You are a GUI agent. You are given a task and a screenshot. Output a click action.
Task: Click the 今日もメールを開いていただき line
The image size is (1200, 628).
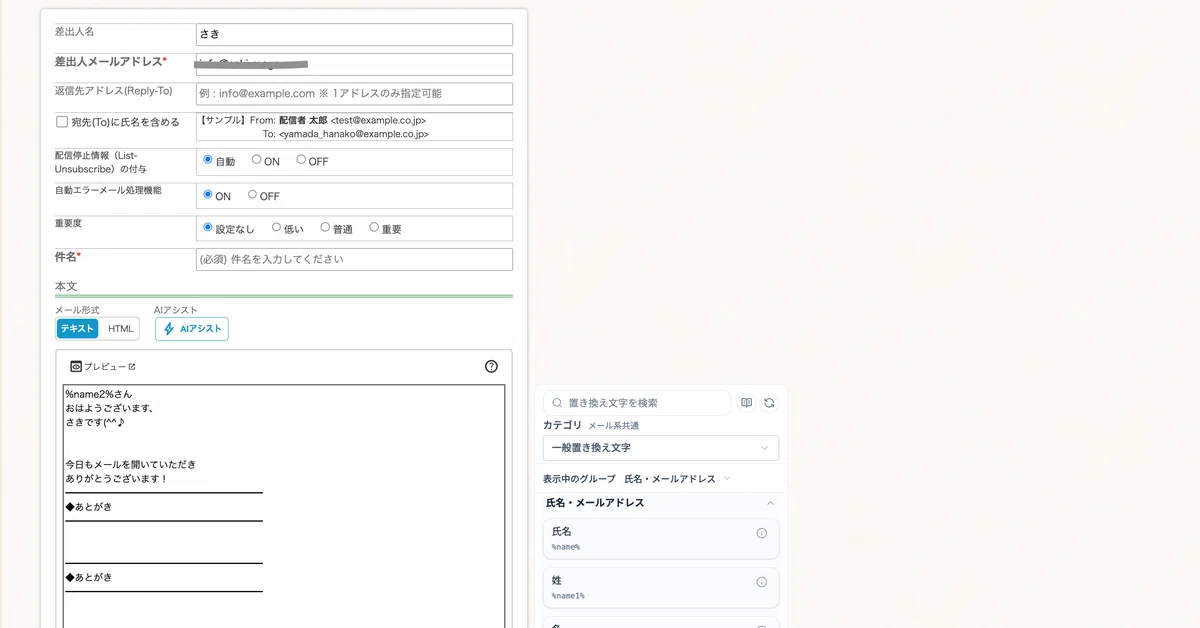[130, 465]
